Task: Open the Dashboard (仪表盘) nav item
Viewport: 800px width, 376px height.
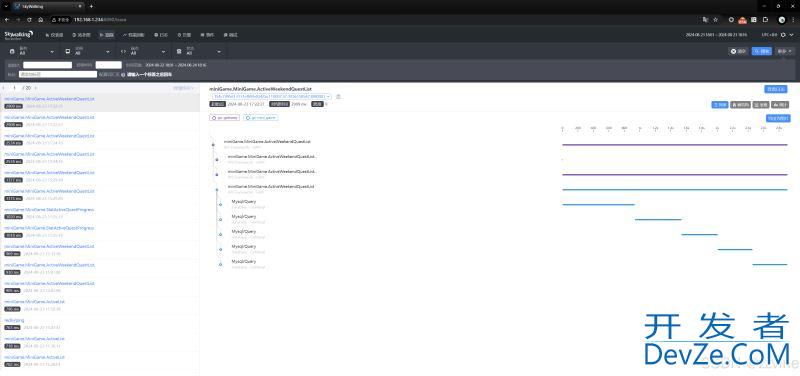Action: coord(55,35)
